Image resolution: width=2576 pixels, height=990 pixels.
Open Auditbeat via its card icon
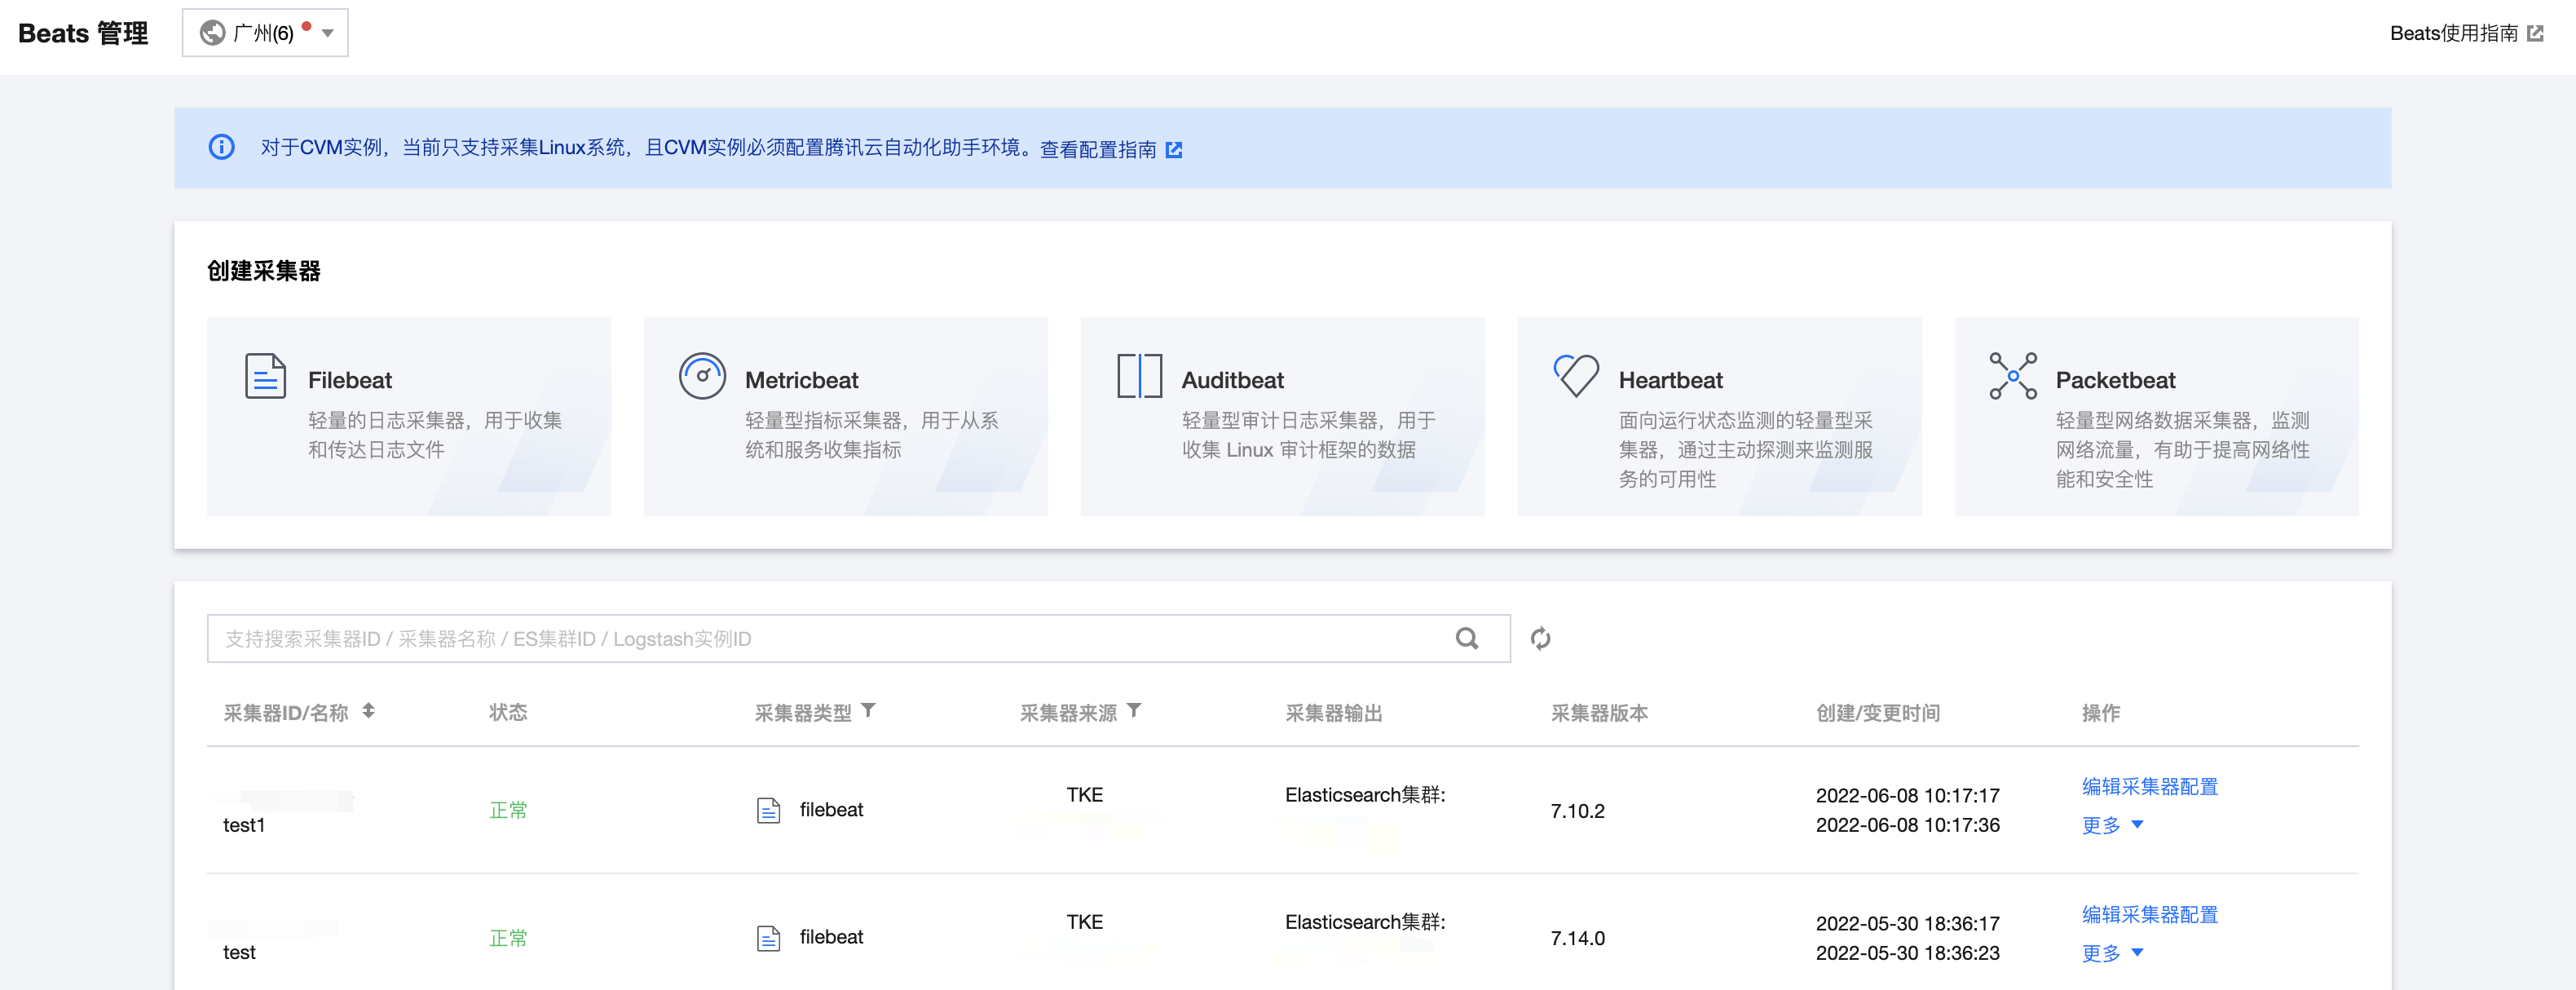point(1139,376)
